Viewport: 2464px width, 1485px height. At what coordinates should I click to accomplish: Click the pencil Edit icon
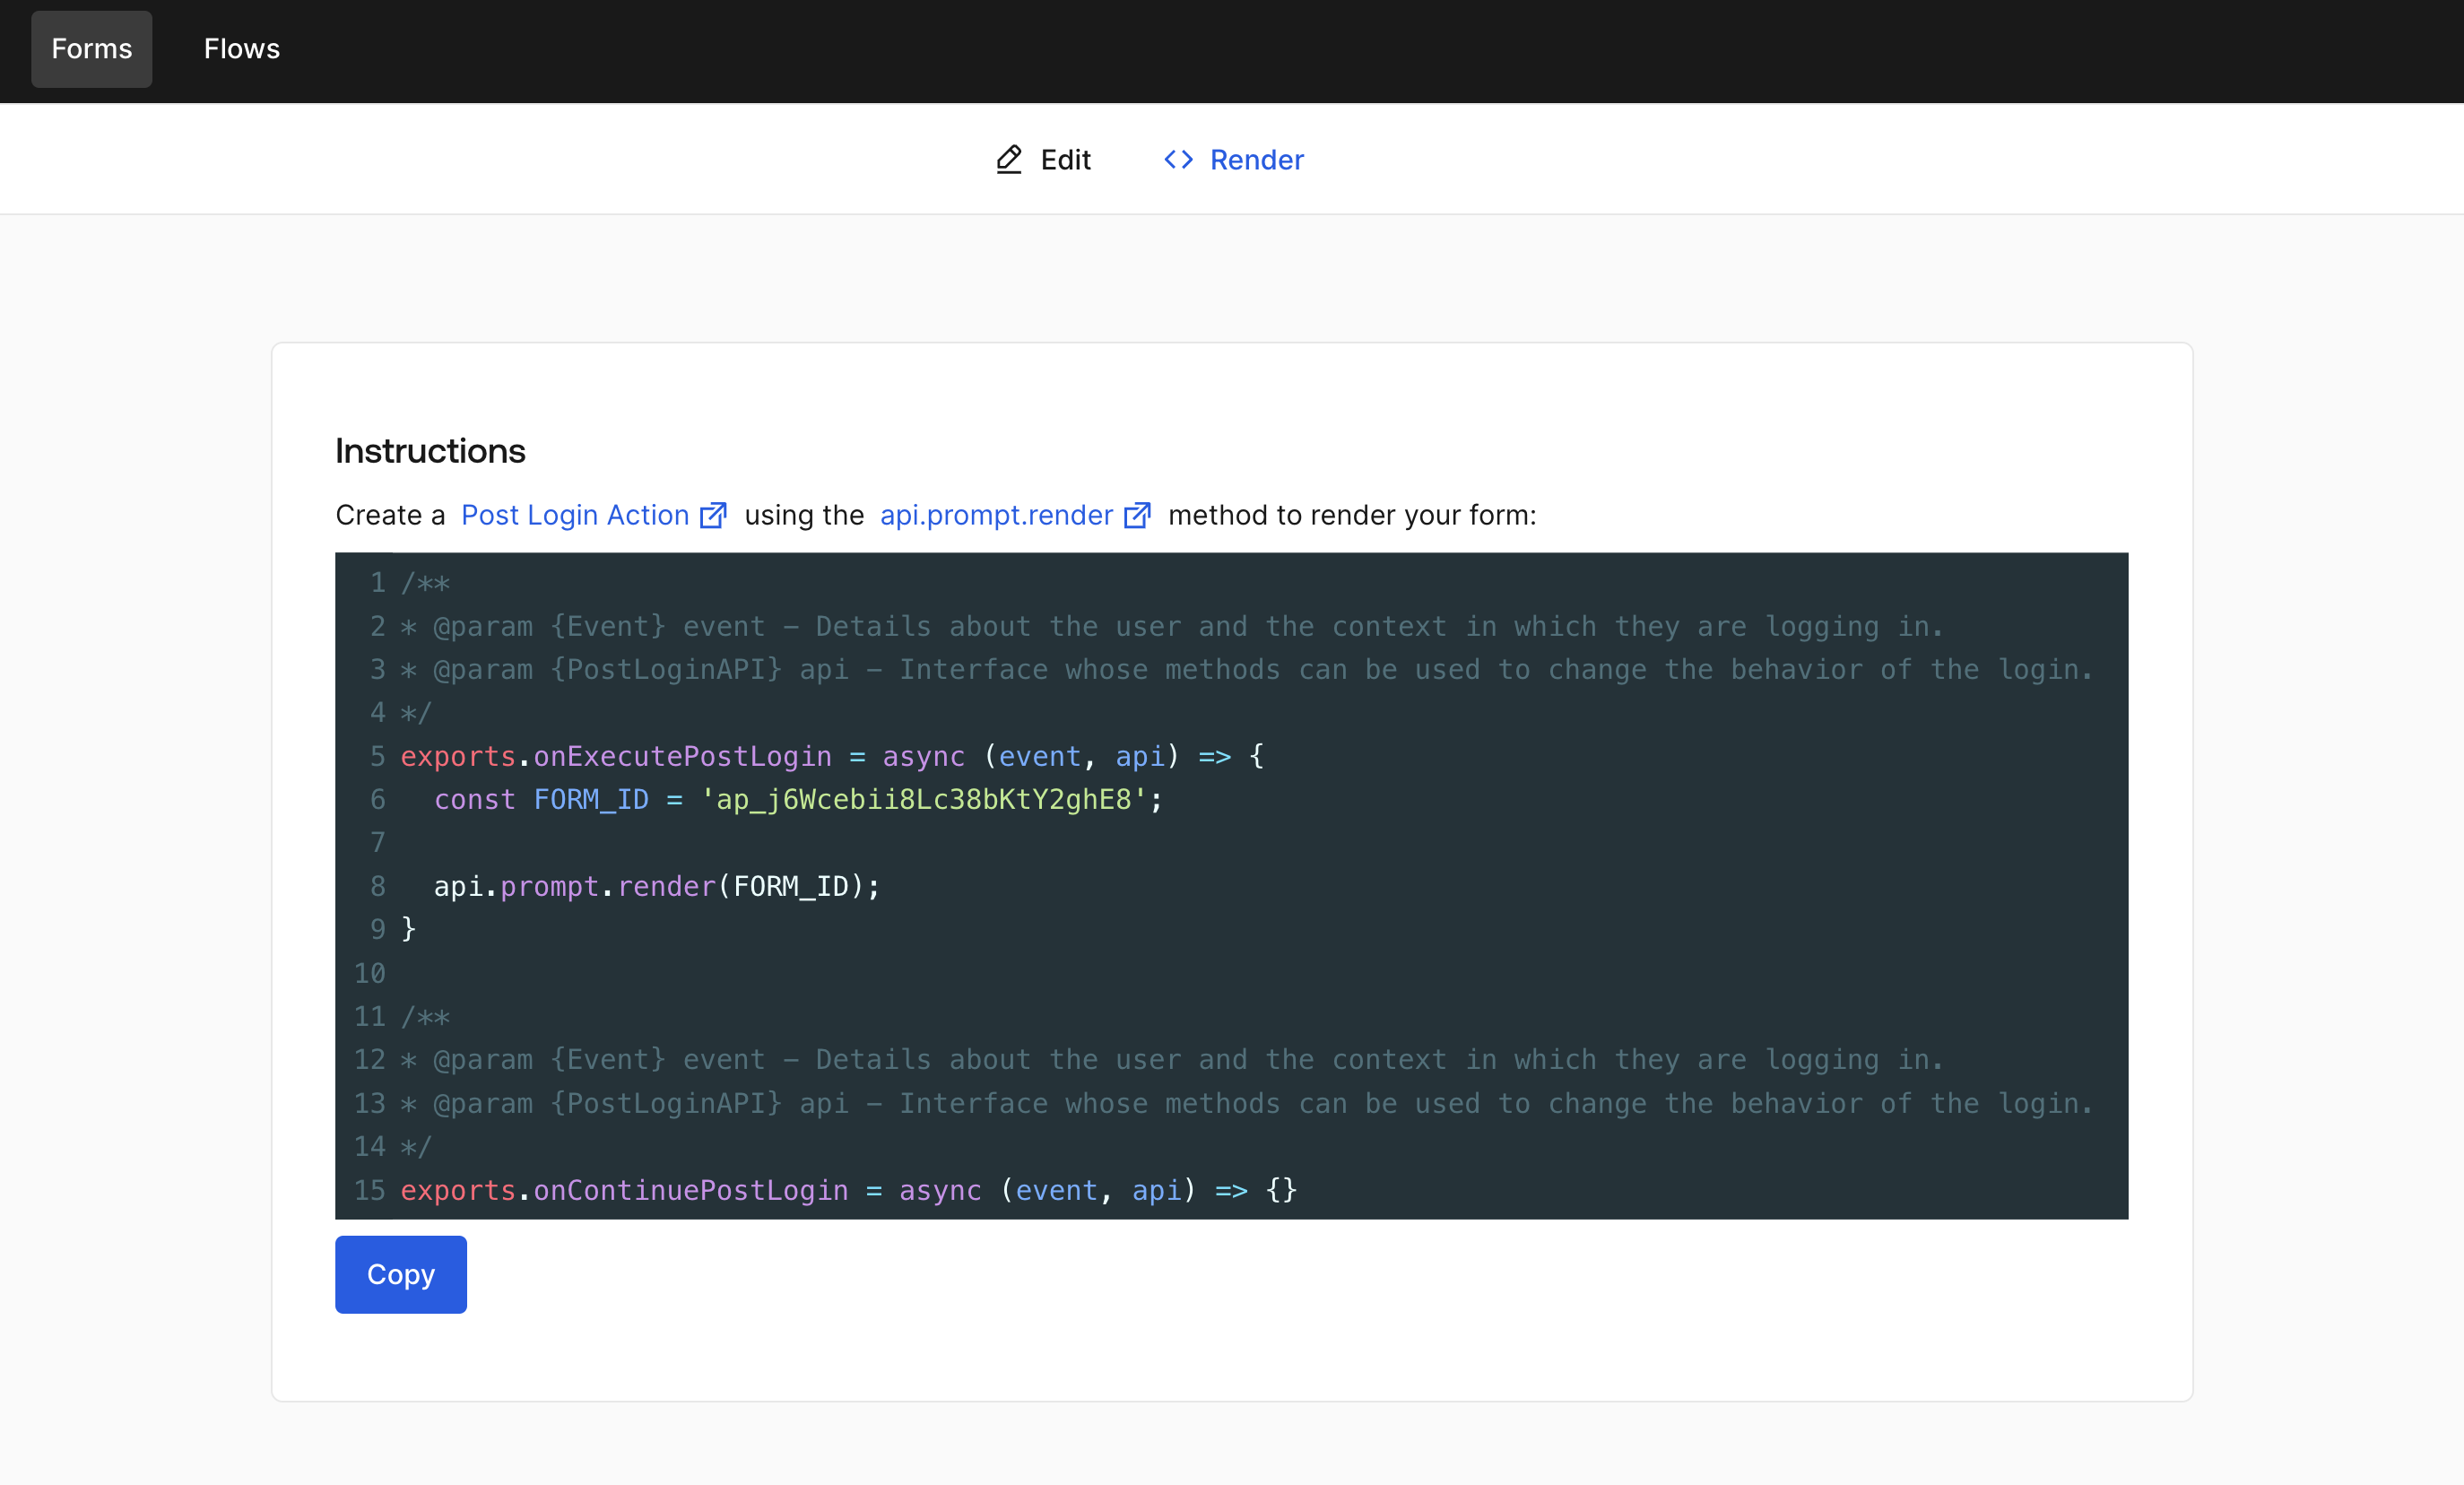tap(1009, 160)
